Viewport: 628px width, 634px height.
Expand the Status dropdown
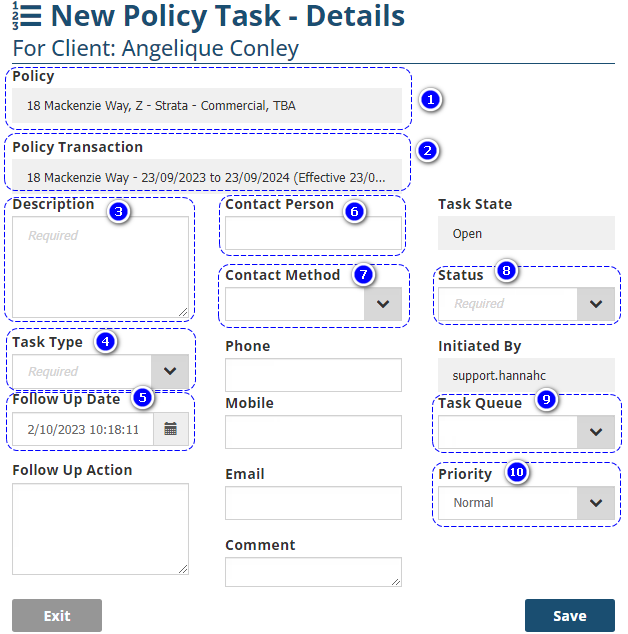(x=596, y=304)
